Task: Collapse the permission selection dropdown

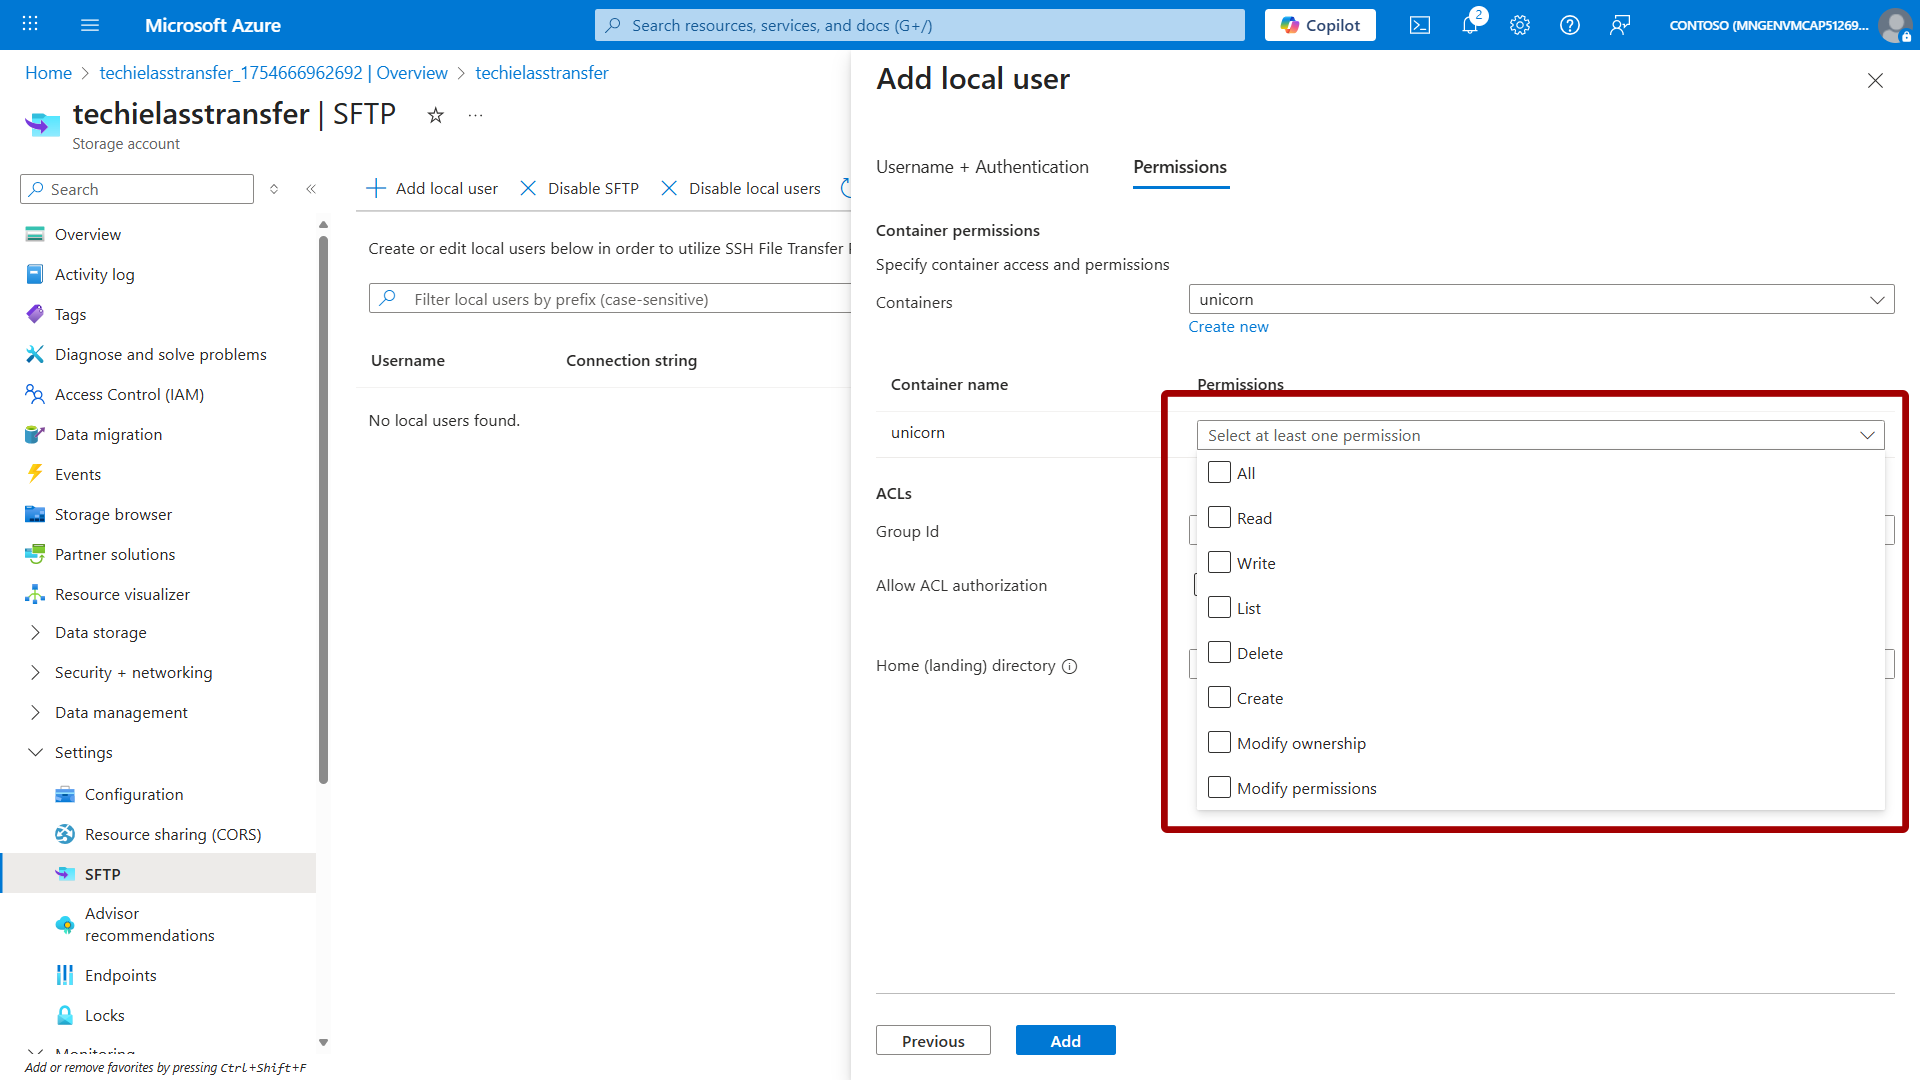Action: click(x=1866, y=435)
